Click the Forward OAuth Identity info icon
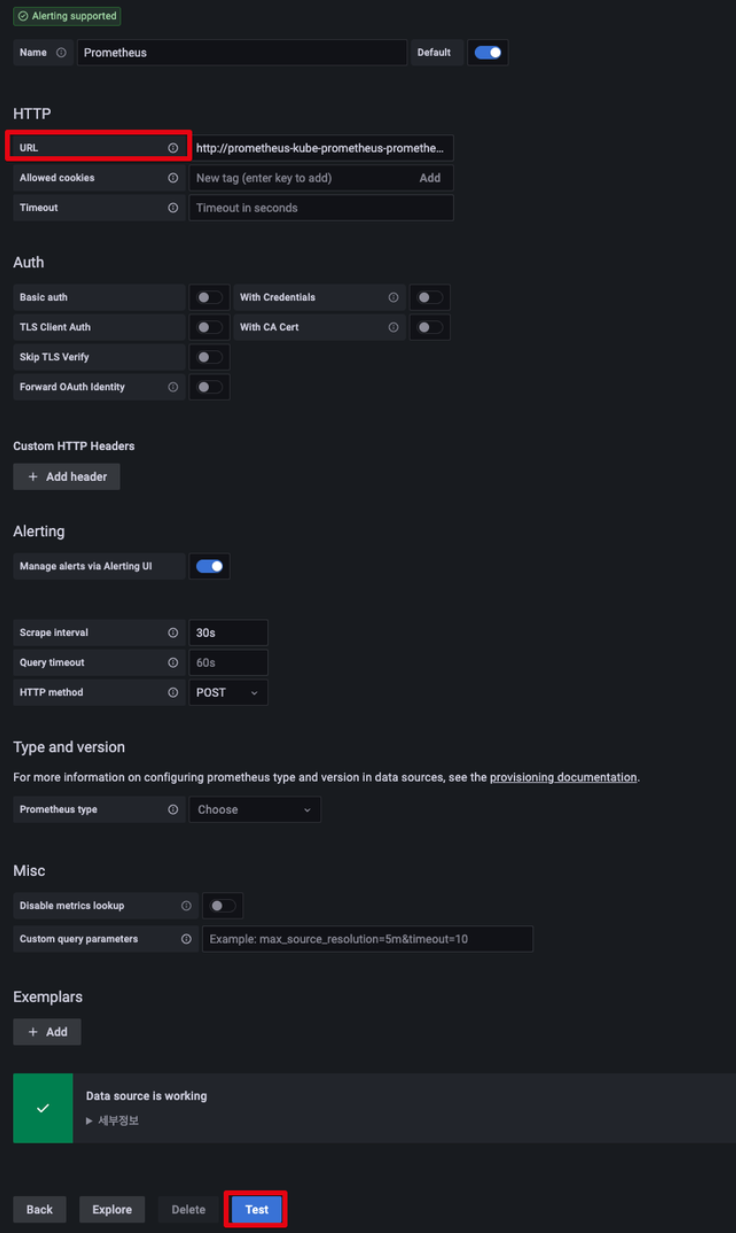 click(x=173, y=387)
